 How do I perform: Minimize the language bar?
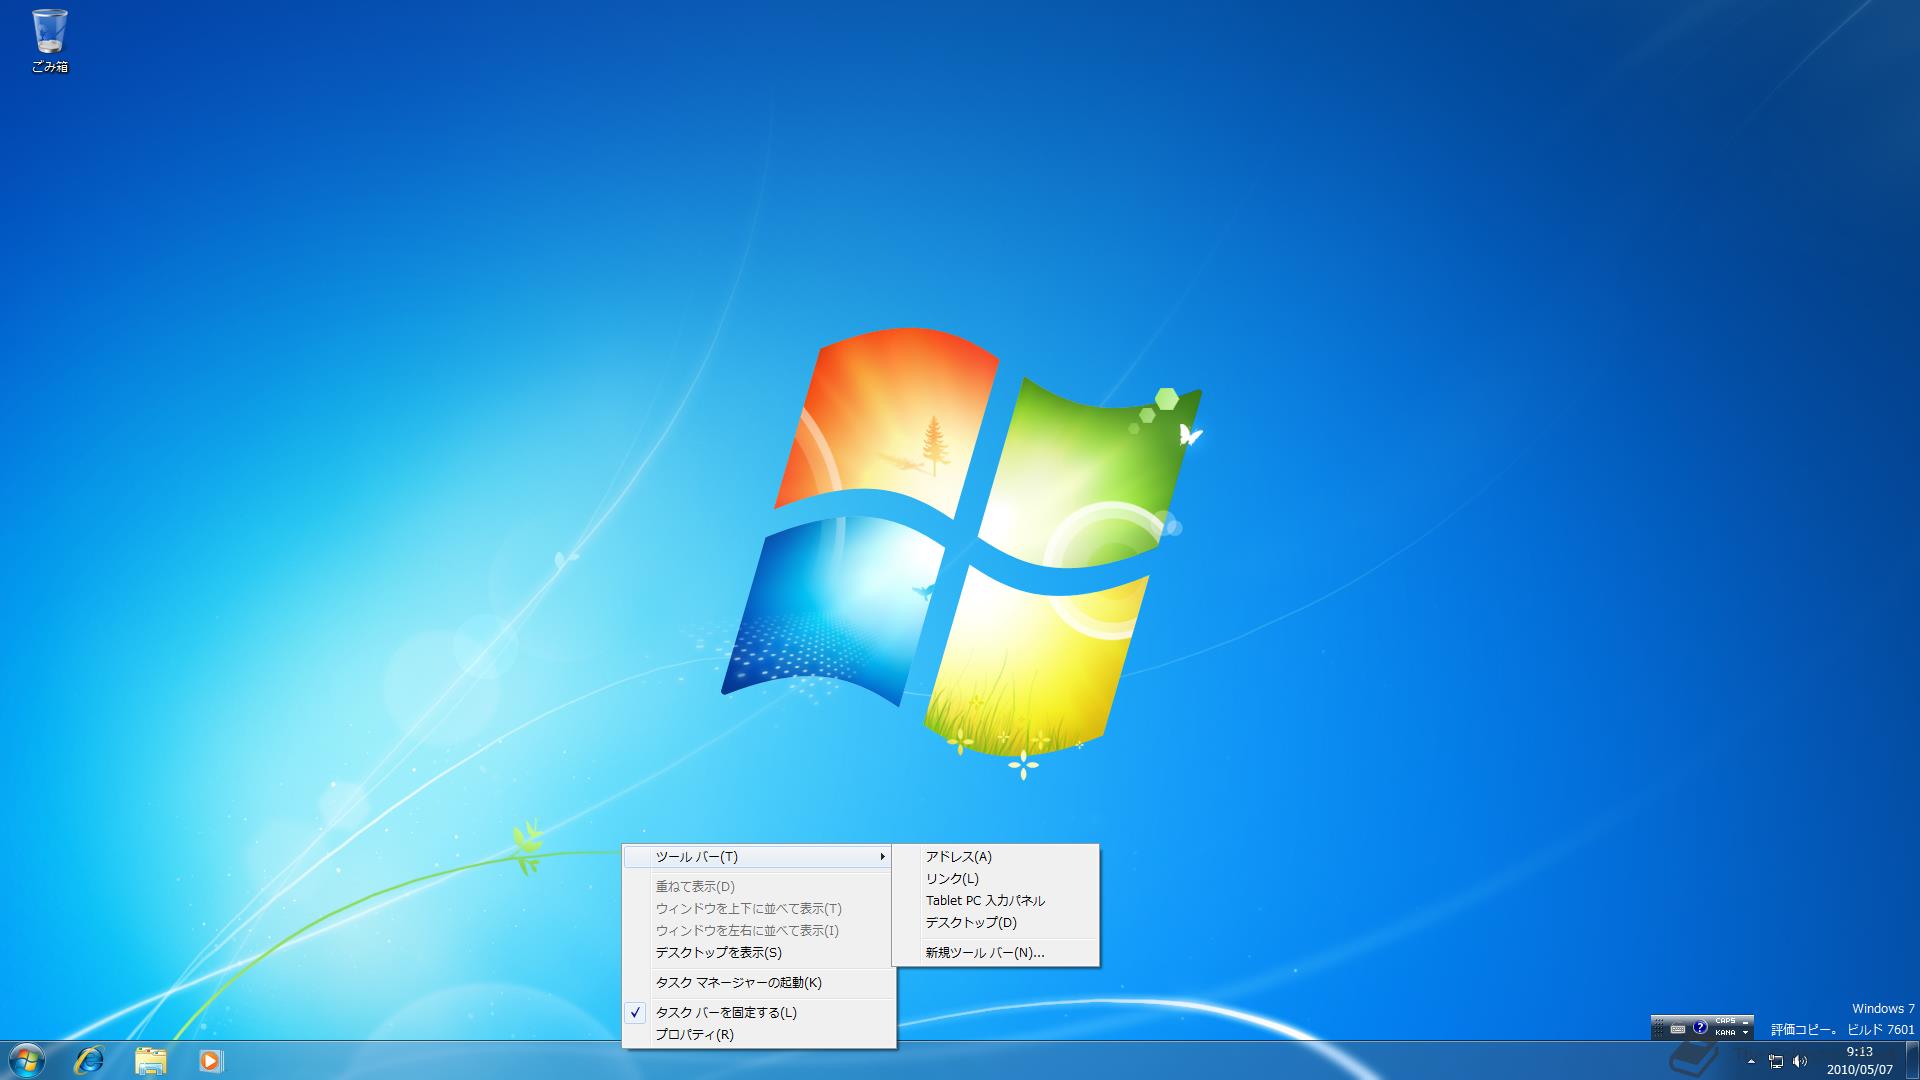tap(1745, 1022)
